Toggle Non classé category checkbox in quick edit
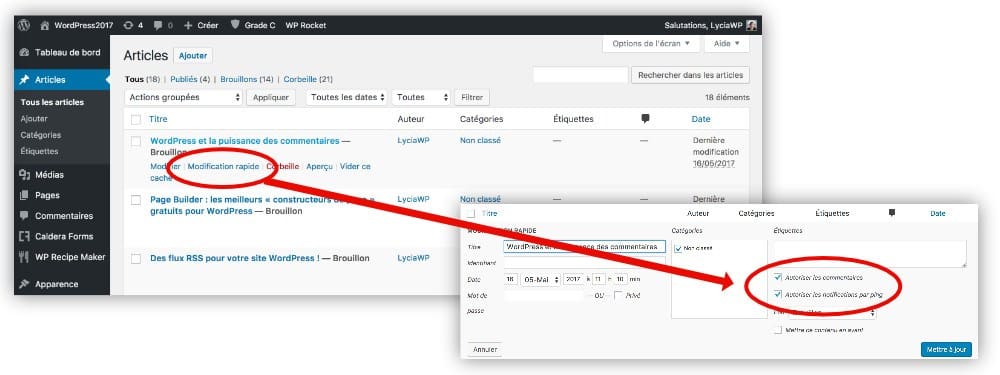This screenshot has height=375, width=1000. coord(678,248)
